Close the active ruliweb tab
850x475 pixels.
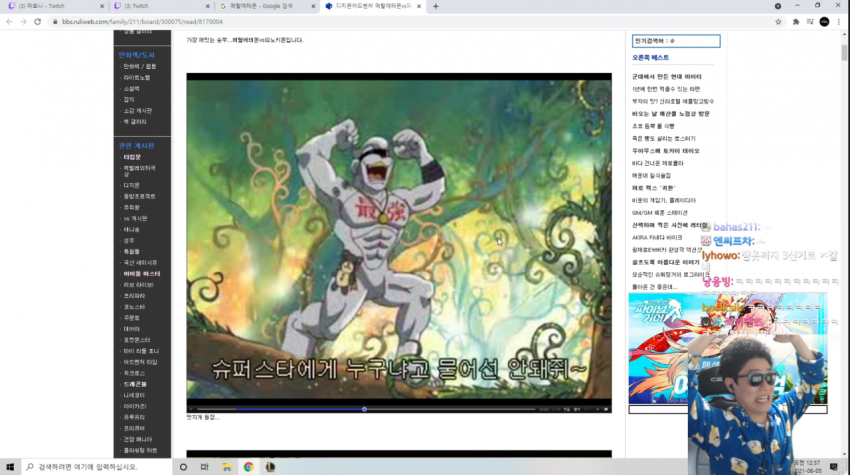pos(418,6)
